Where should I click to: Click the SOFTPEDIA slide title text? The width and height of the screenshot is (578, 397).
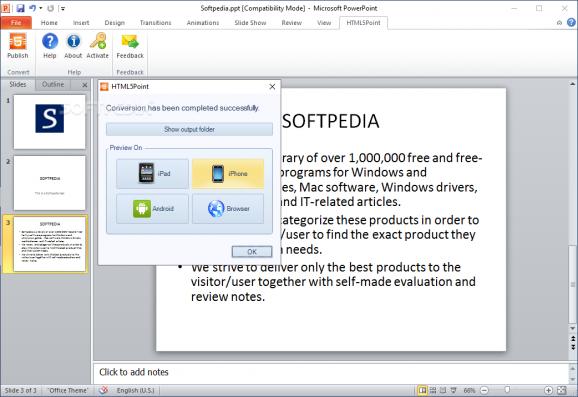pyautogui.click(x=331, y=121)
